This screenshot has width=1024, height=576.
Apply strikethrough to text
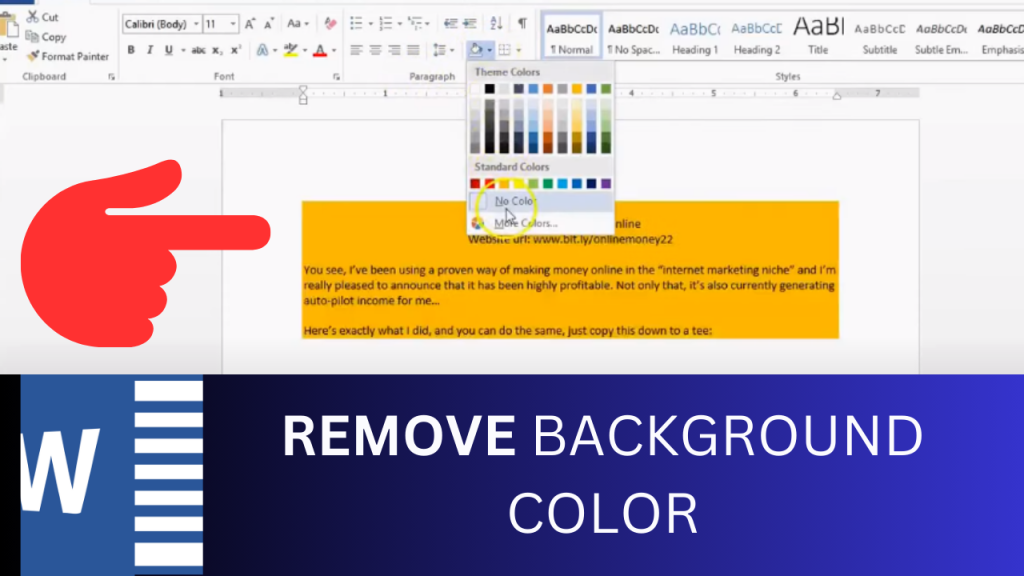point(198,49)
